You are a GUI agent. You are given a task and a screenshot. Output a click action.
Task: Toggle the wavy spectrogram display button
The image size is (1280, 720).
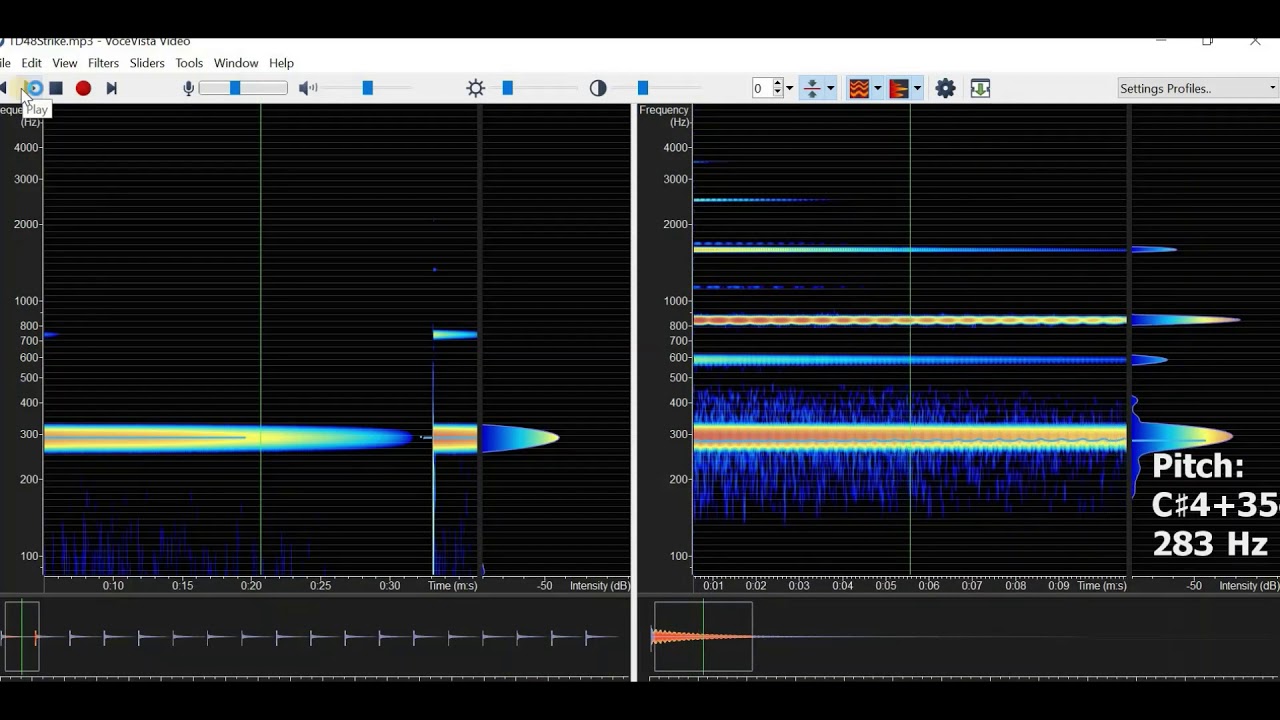(x=859, y=88)
